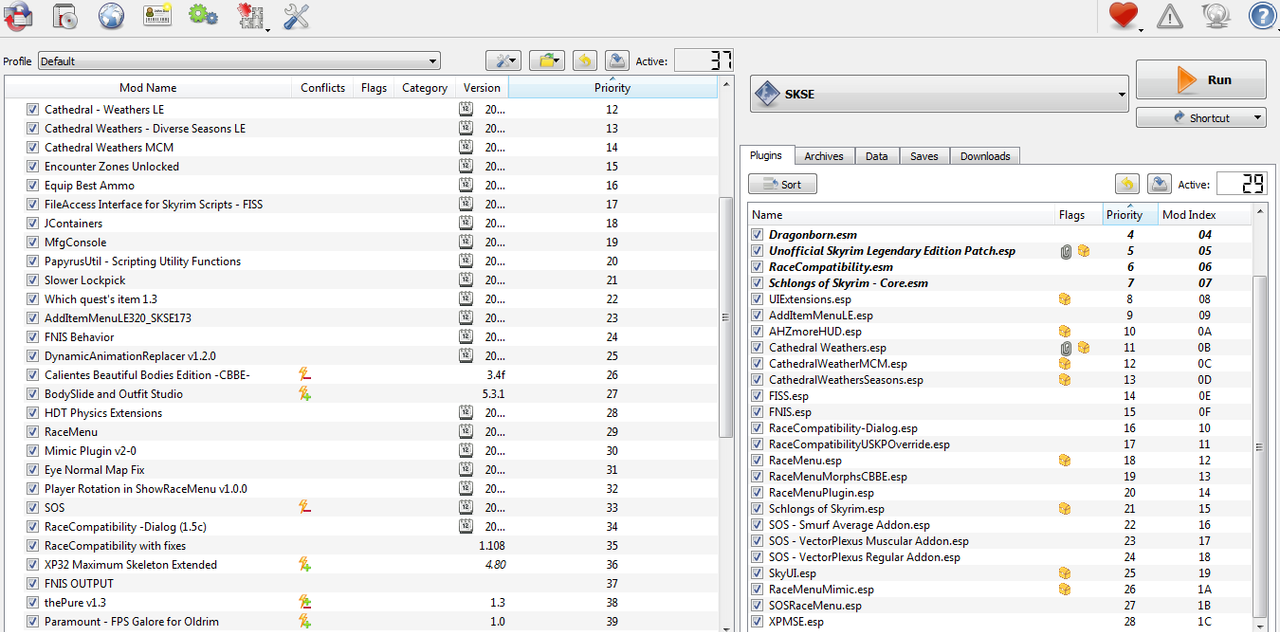Sort mods by Version column header
The image size is (1280, 632).
pos(482,88)
